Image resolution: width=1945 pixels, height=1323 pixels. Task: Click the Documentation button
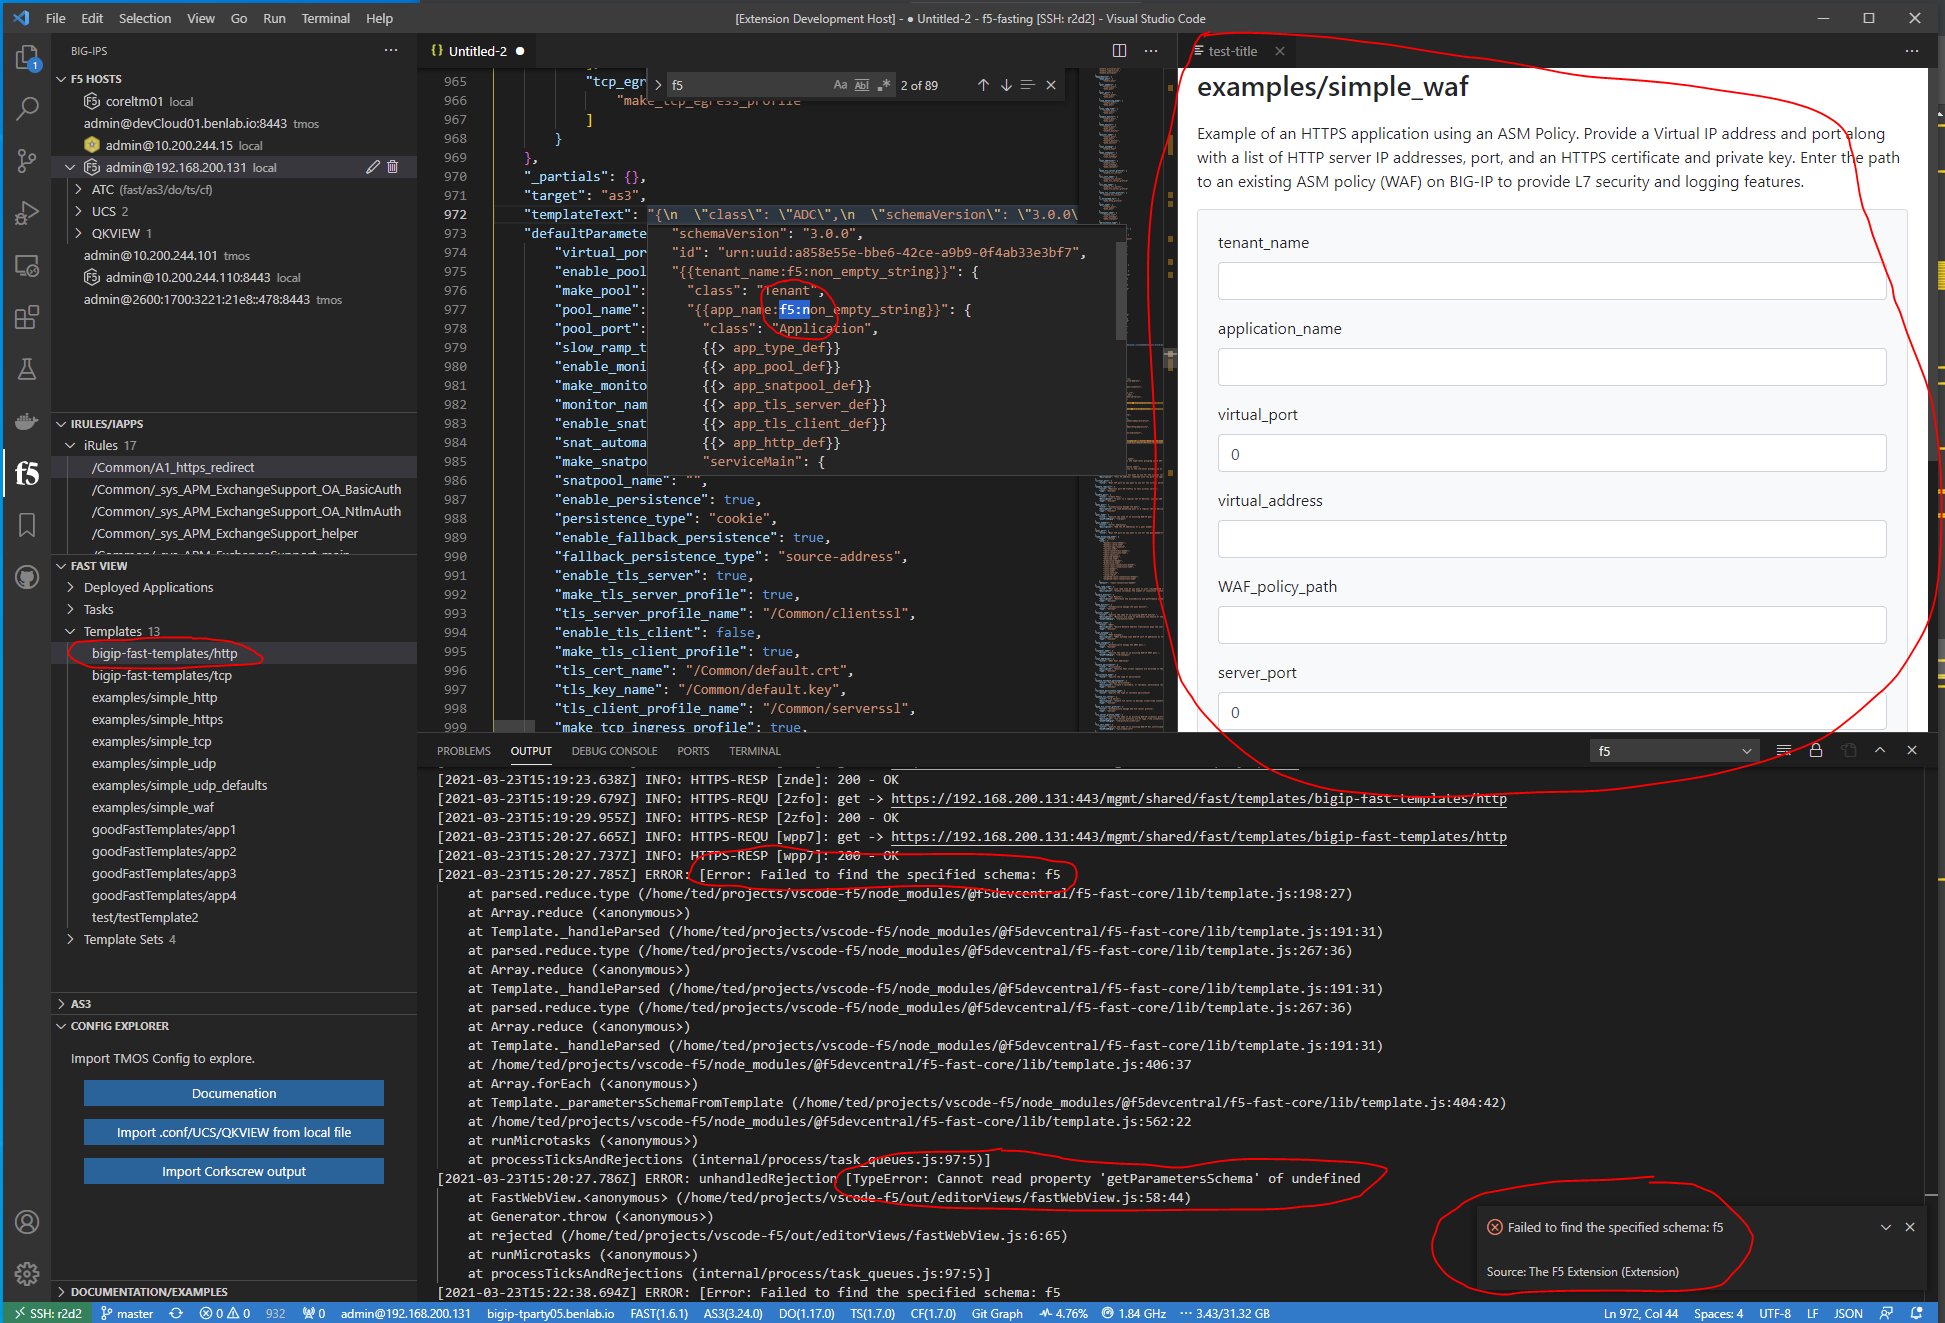click(x=233, y=1093)
